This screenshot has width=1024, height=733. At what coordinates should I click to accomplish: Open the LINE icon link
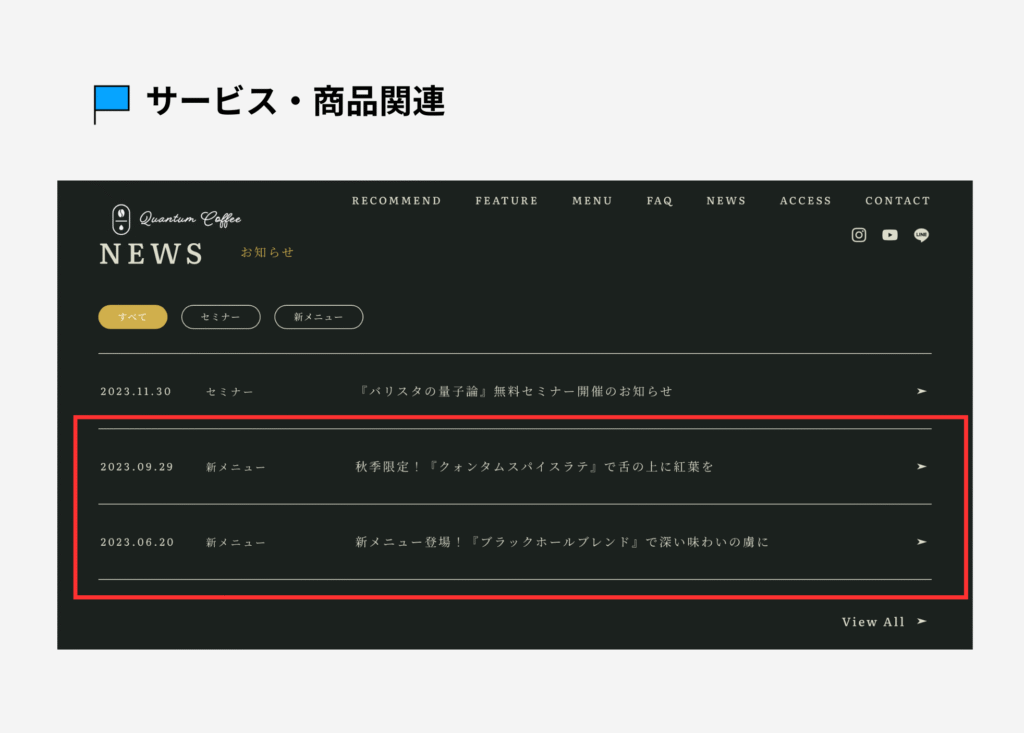coord(921,235)
